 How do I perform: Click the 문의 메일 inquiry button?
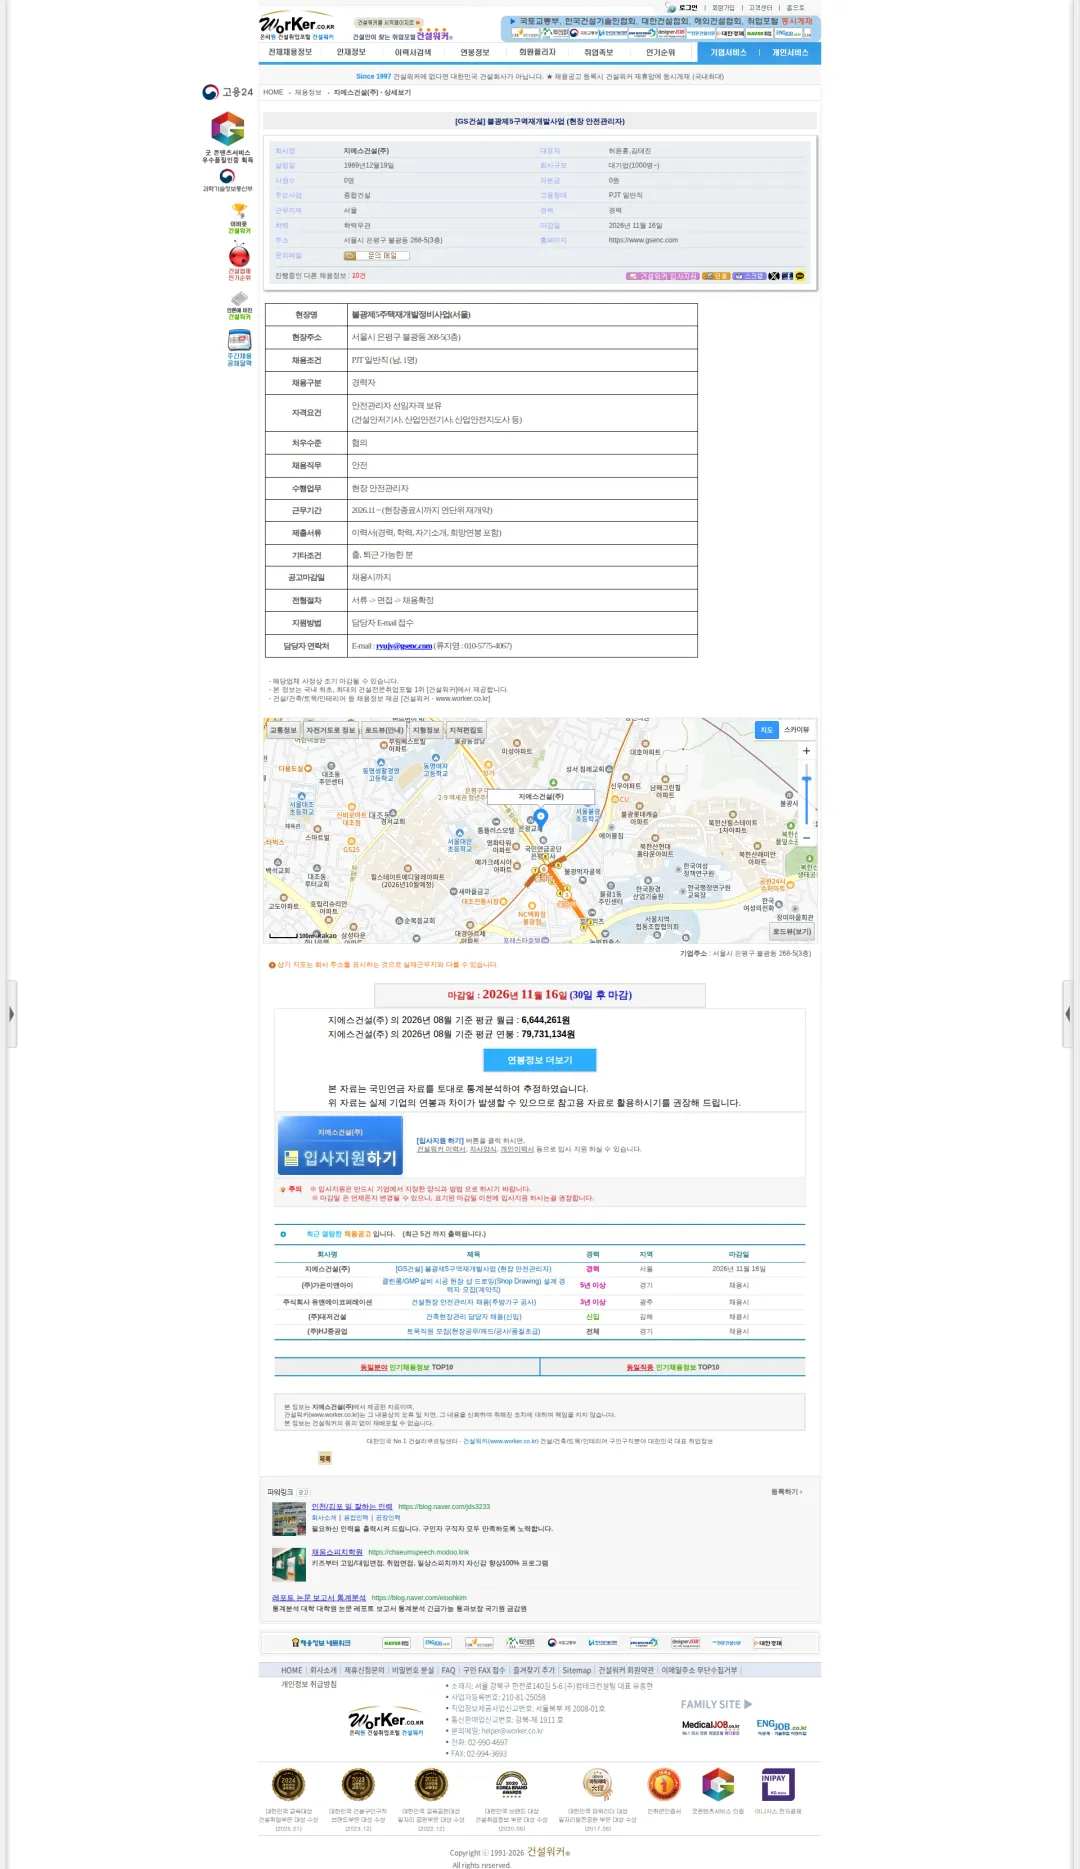(377, 256)
